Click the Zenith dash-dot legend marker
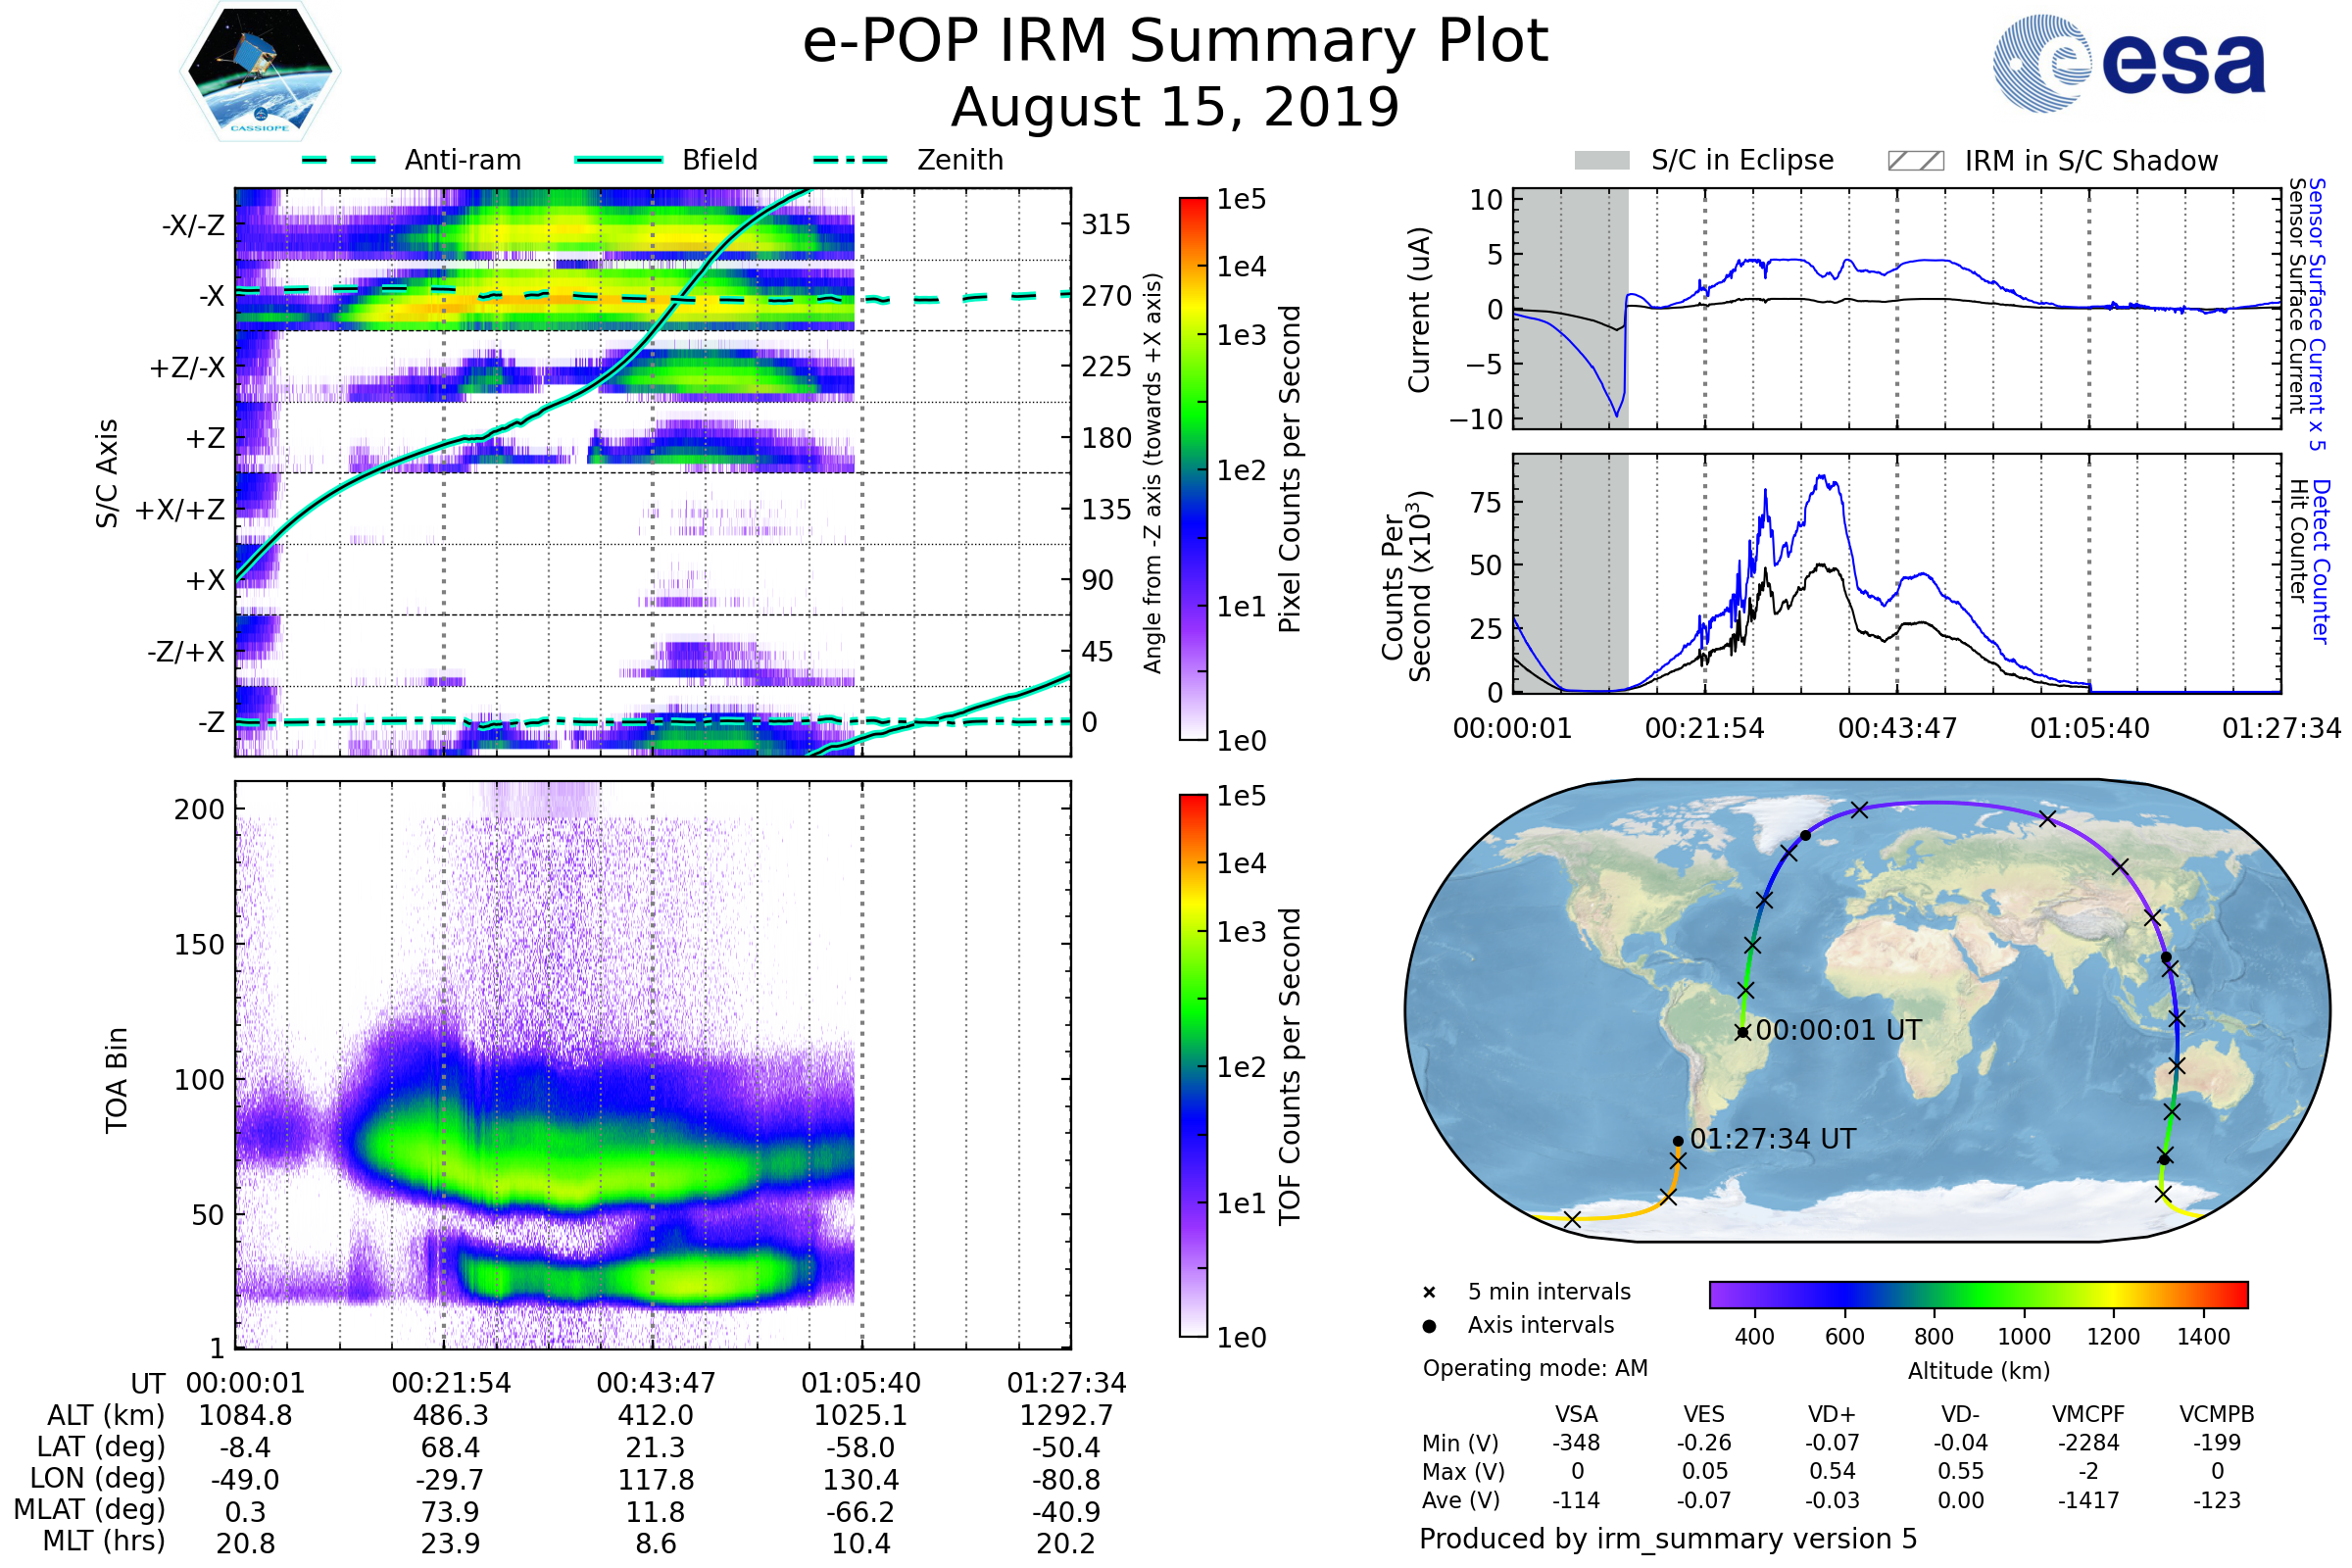The image size is (2352, 1568). [x=851, y=160]
